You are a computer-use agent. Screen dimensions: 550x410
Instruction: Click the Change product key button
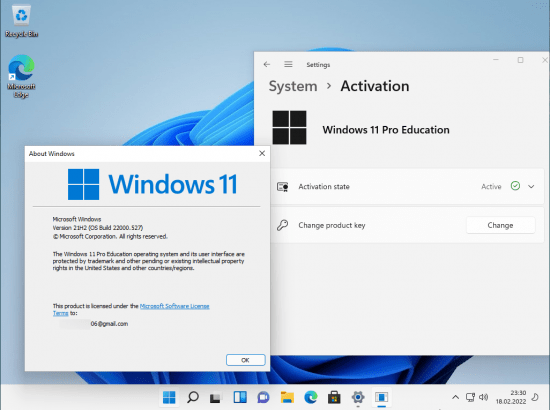click(x=500, y=225)
